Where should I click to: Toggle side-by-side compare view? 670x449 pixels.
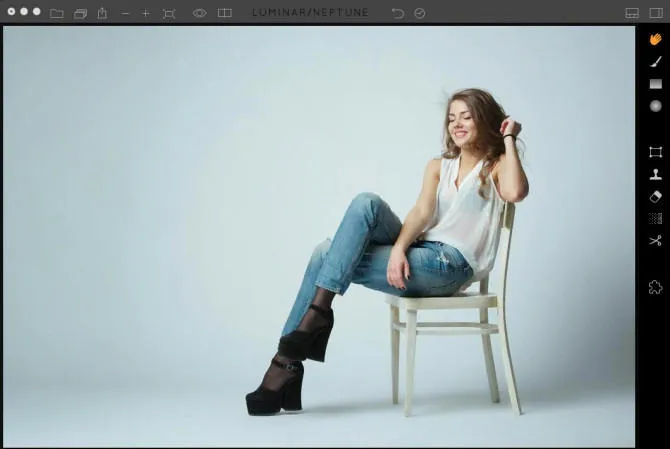pyautogui.click(x=225, y=13)
